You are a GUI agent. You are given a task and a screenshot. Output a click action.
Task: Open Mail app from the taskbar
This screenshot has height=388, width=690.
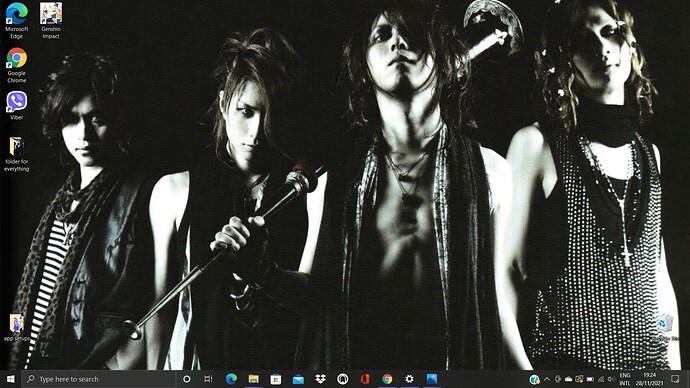pyautogui.click(x=298, y=379)
